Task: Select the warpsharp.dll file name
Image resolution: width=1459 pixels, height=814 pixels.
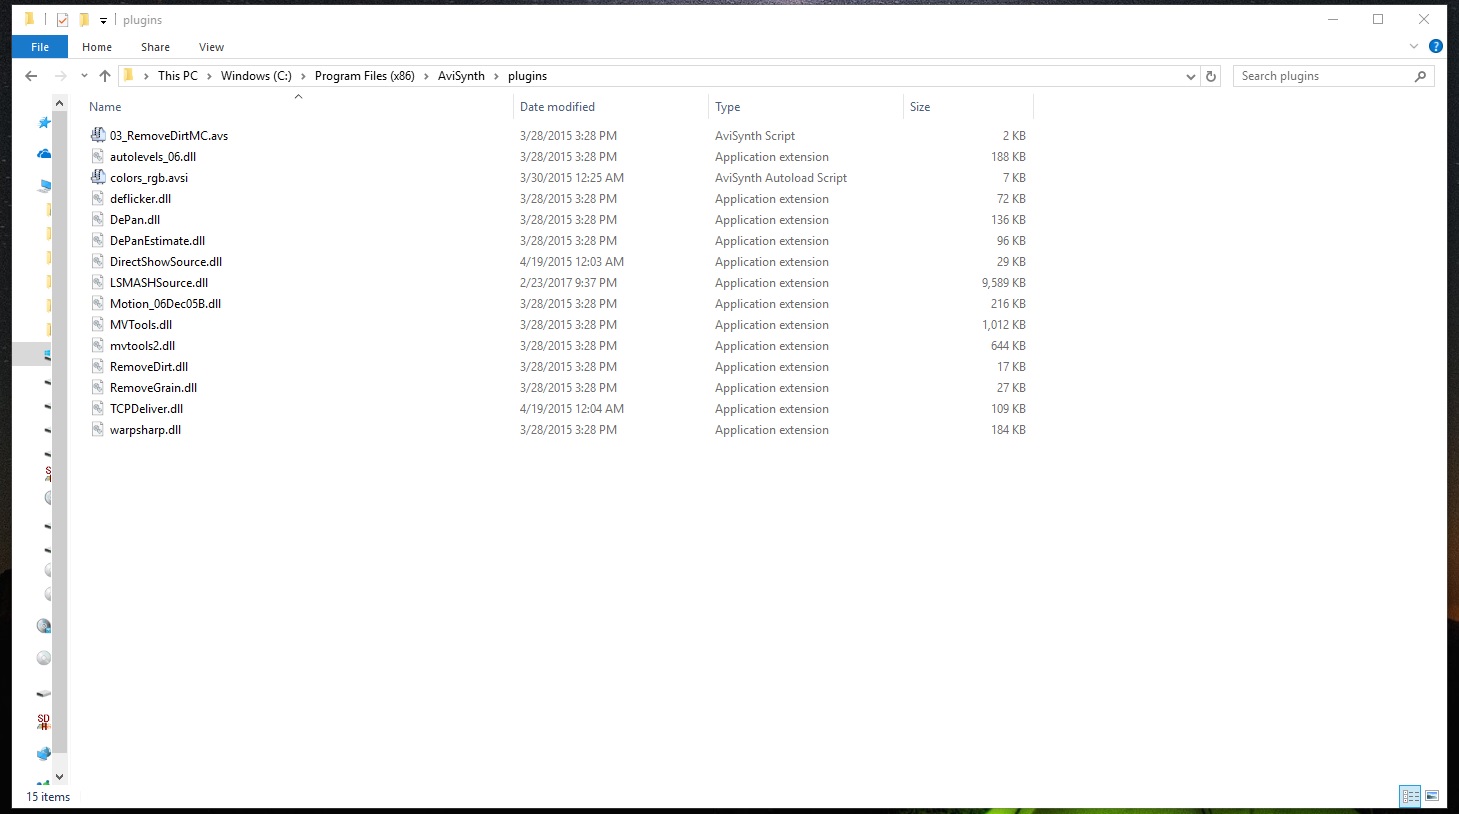Action: [145, 430]
